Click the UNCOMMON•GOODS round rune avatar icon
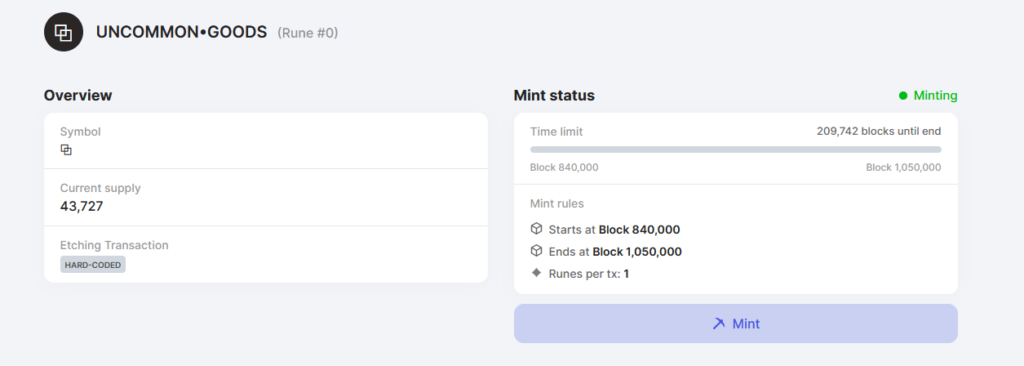Viewport: 1024px width, 366px height. (63, 32)
